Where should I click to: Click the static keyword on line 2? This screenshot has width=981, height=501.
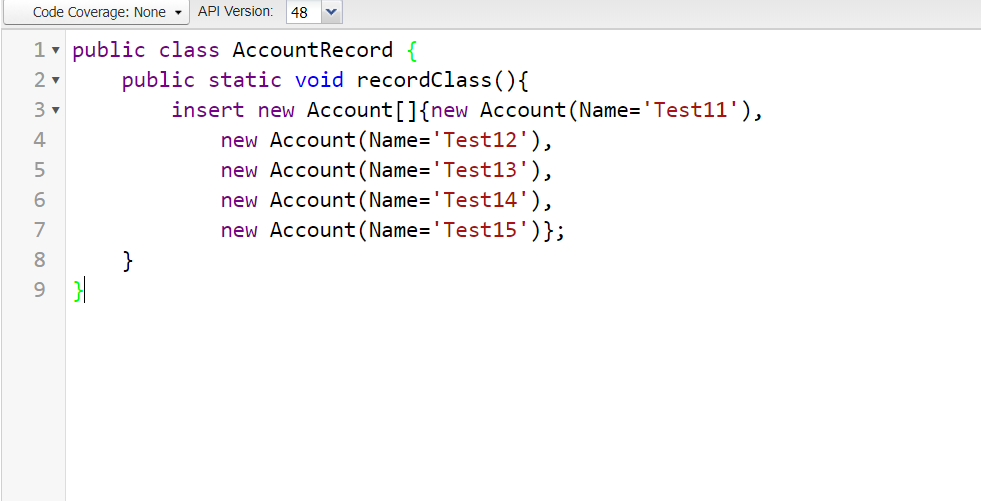pos(245,80)
